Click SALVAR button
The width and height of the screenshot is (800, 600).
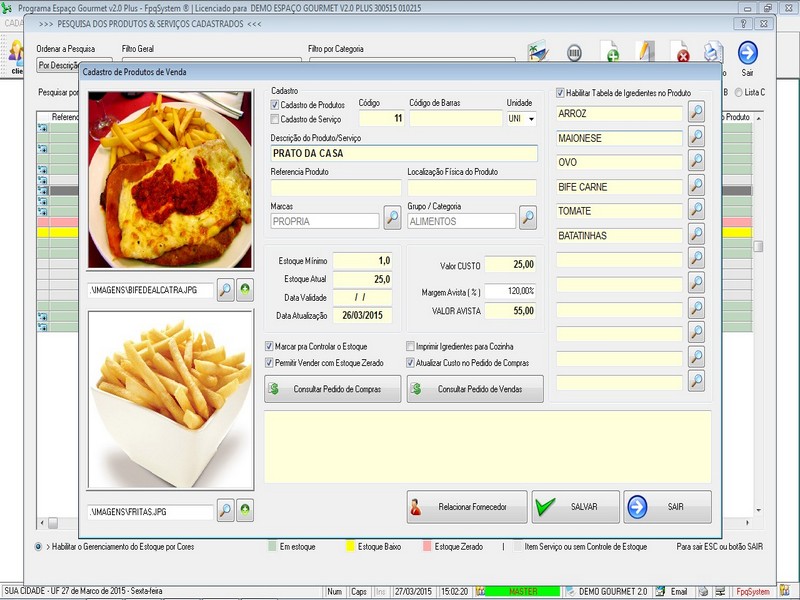(576, 507)
